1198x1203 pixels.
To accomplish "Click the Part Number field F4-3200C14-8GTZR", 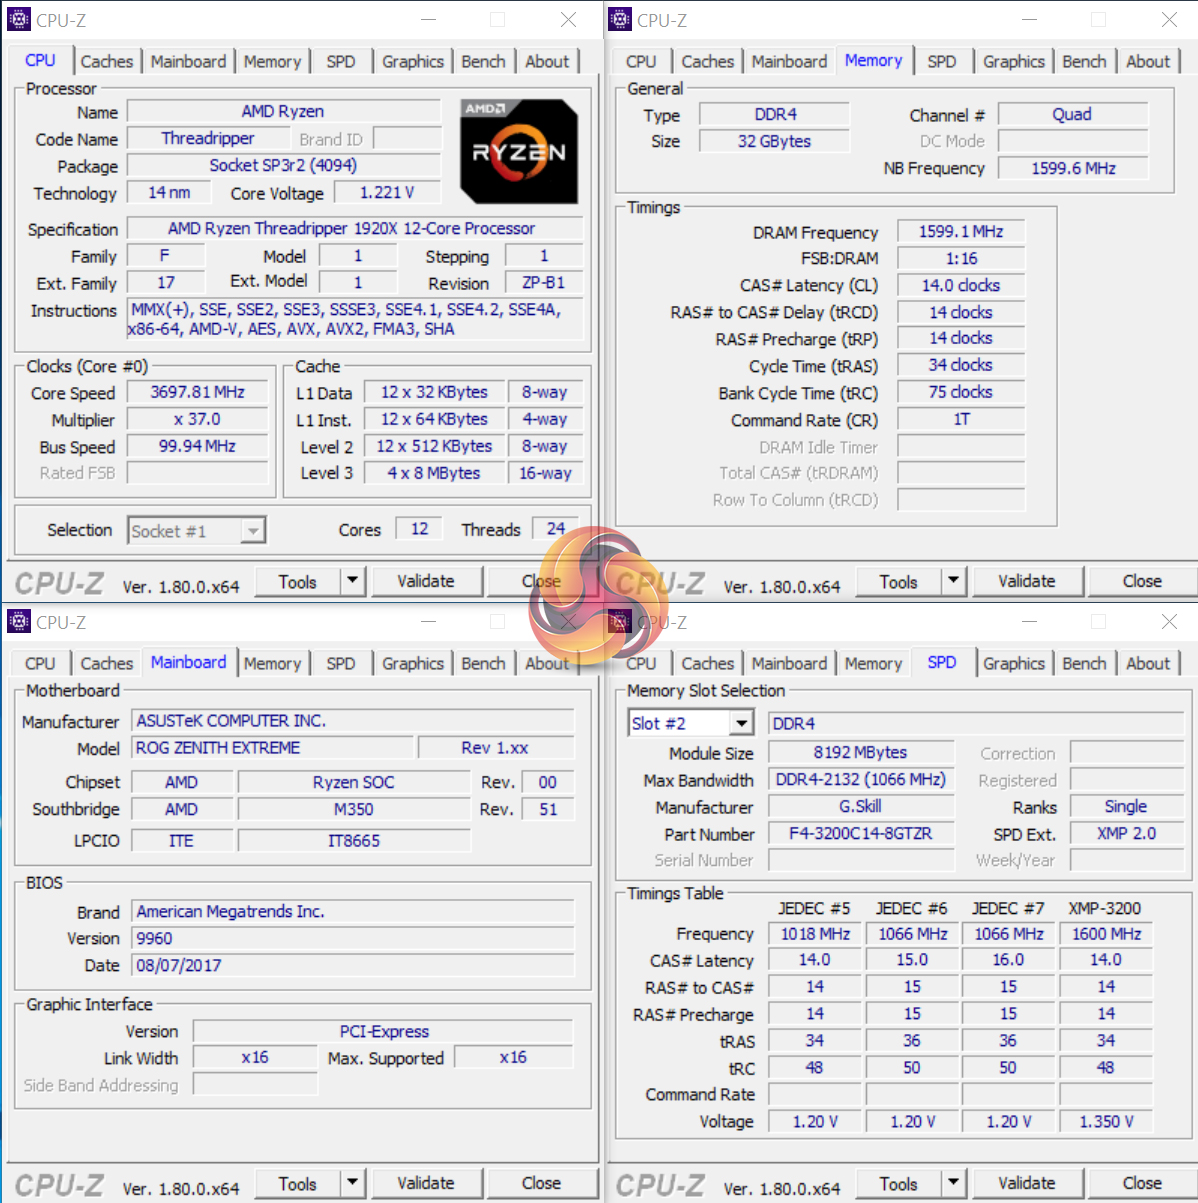I will point(860,833).
